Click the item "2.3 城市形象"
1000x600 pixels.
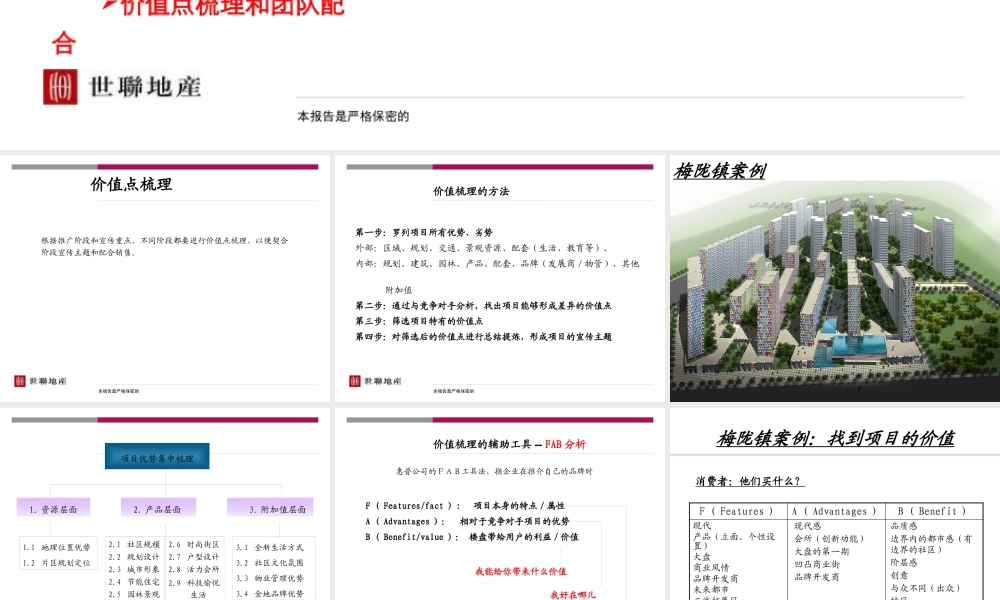(x=134, y=569)
